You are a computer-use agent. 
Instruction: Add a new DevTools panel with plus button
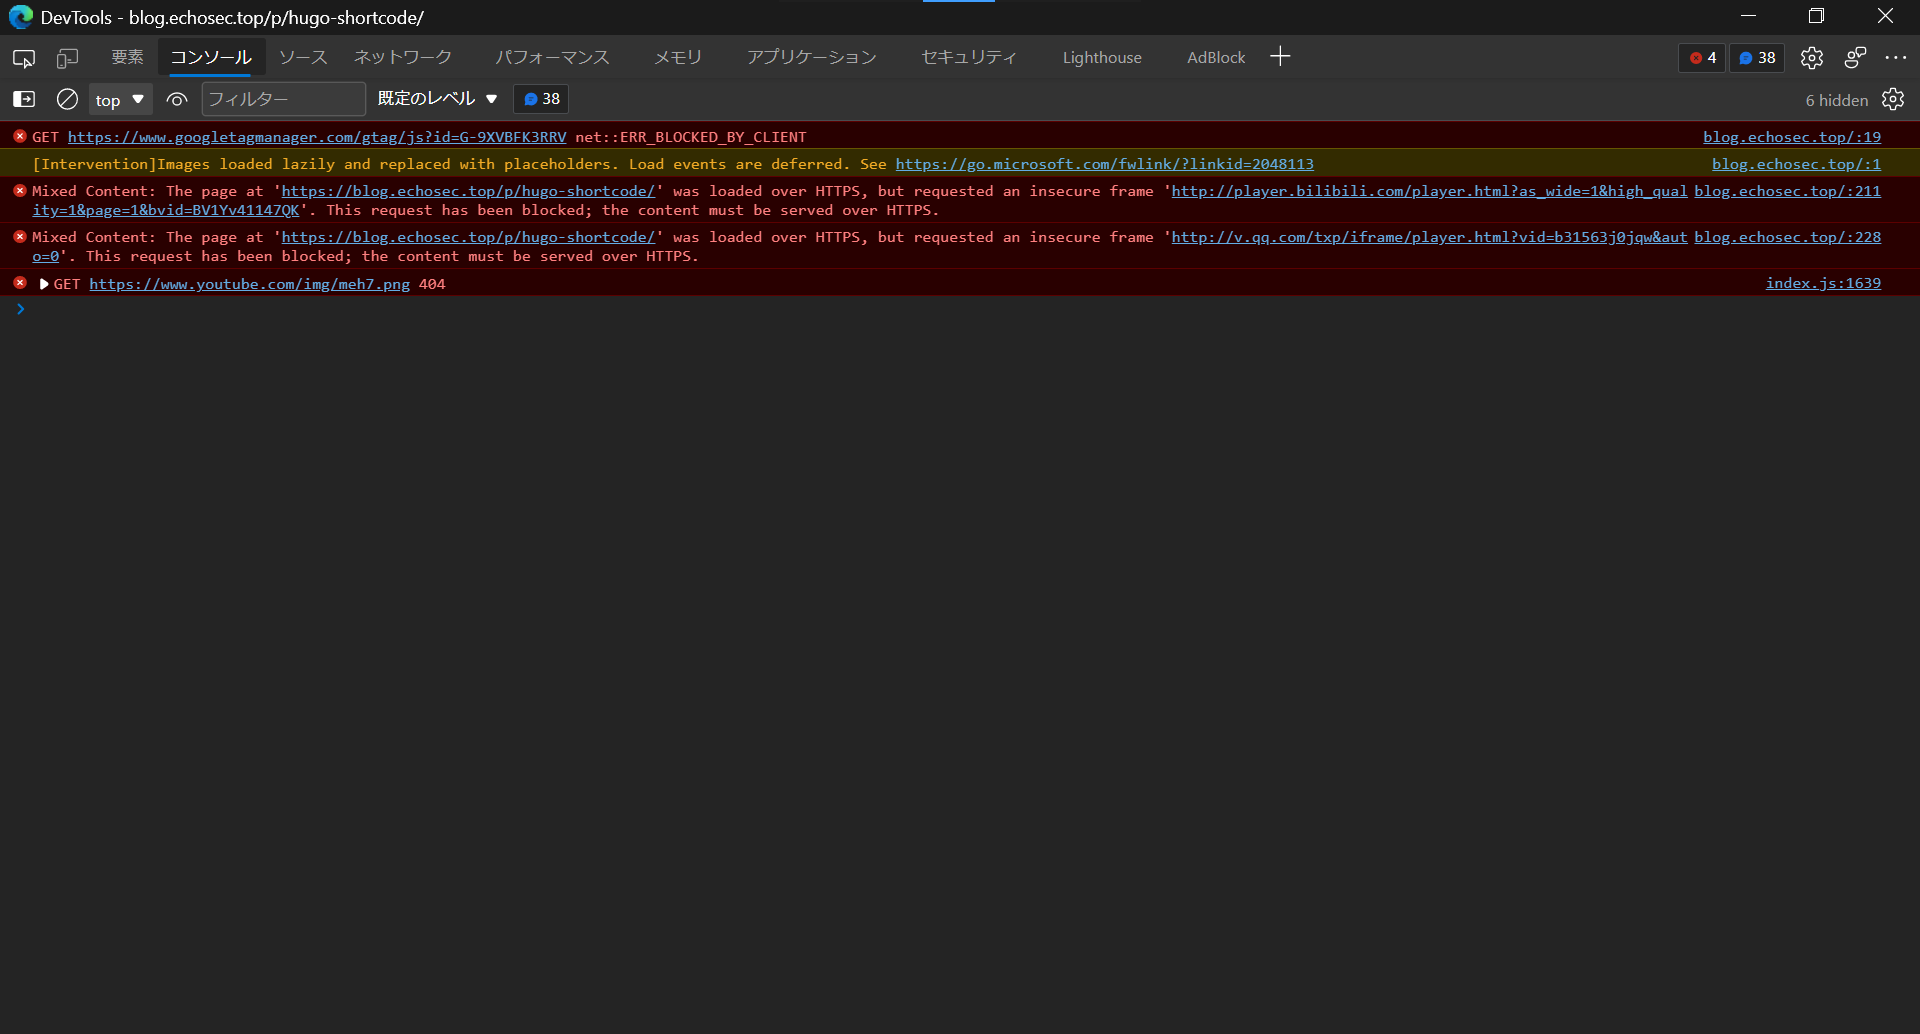point(1279,56)
